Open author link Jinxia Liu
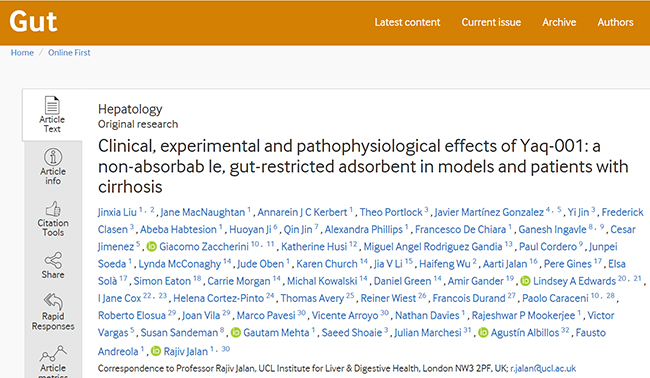650x378 pixels. [117, 212]
